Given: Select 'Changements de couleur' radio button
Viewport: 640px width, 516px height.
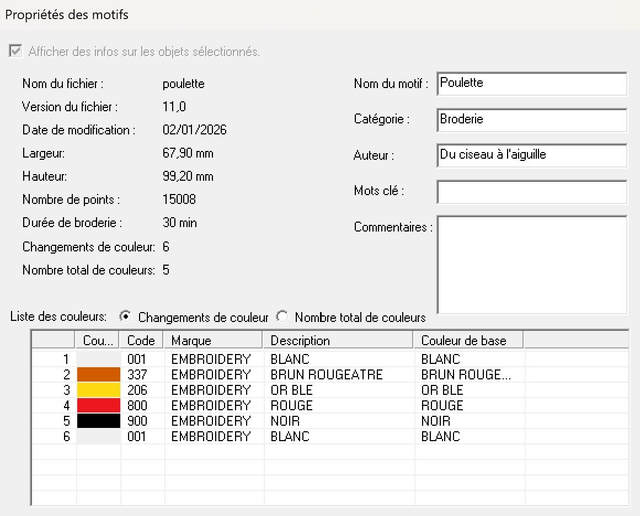Looking at the screenshot, I should pos(125,317).
